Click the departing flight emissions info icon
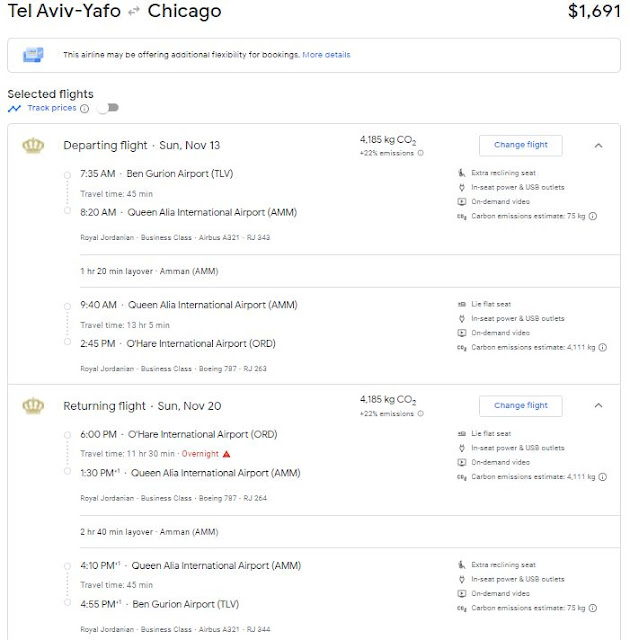The height and width of the screenshot is (640, 630). 420,153
